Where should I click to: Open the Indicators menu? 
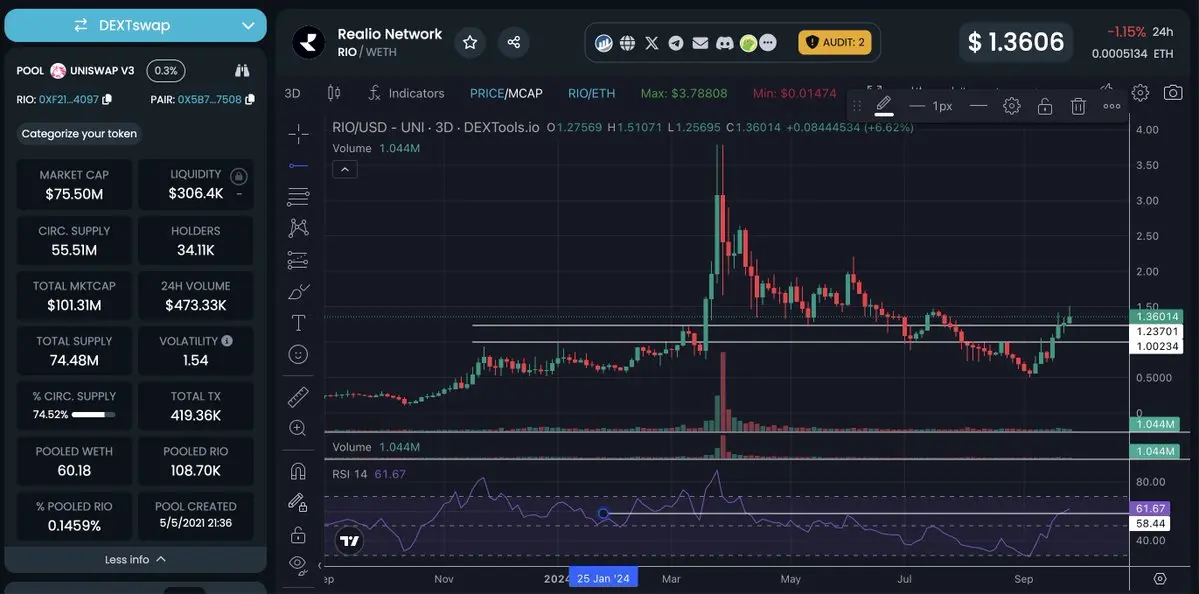tap(406, 93)
